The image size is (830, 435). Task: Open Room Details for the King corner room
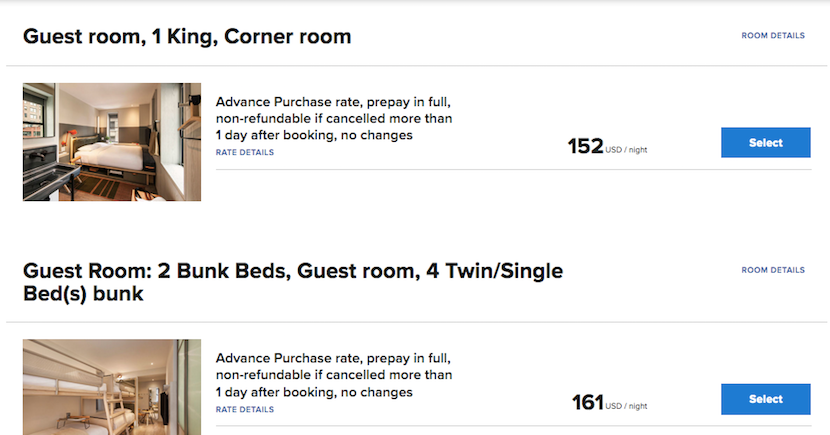tap(772, 36)
